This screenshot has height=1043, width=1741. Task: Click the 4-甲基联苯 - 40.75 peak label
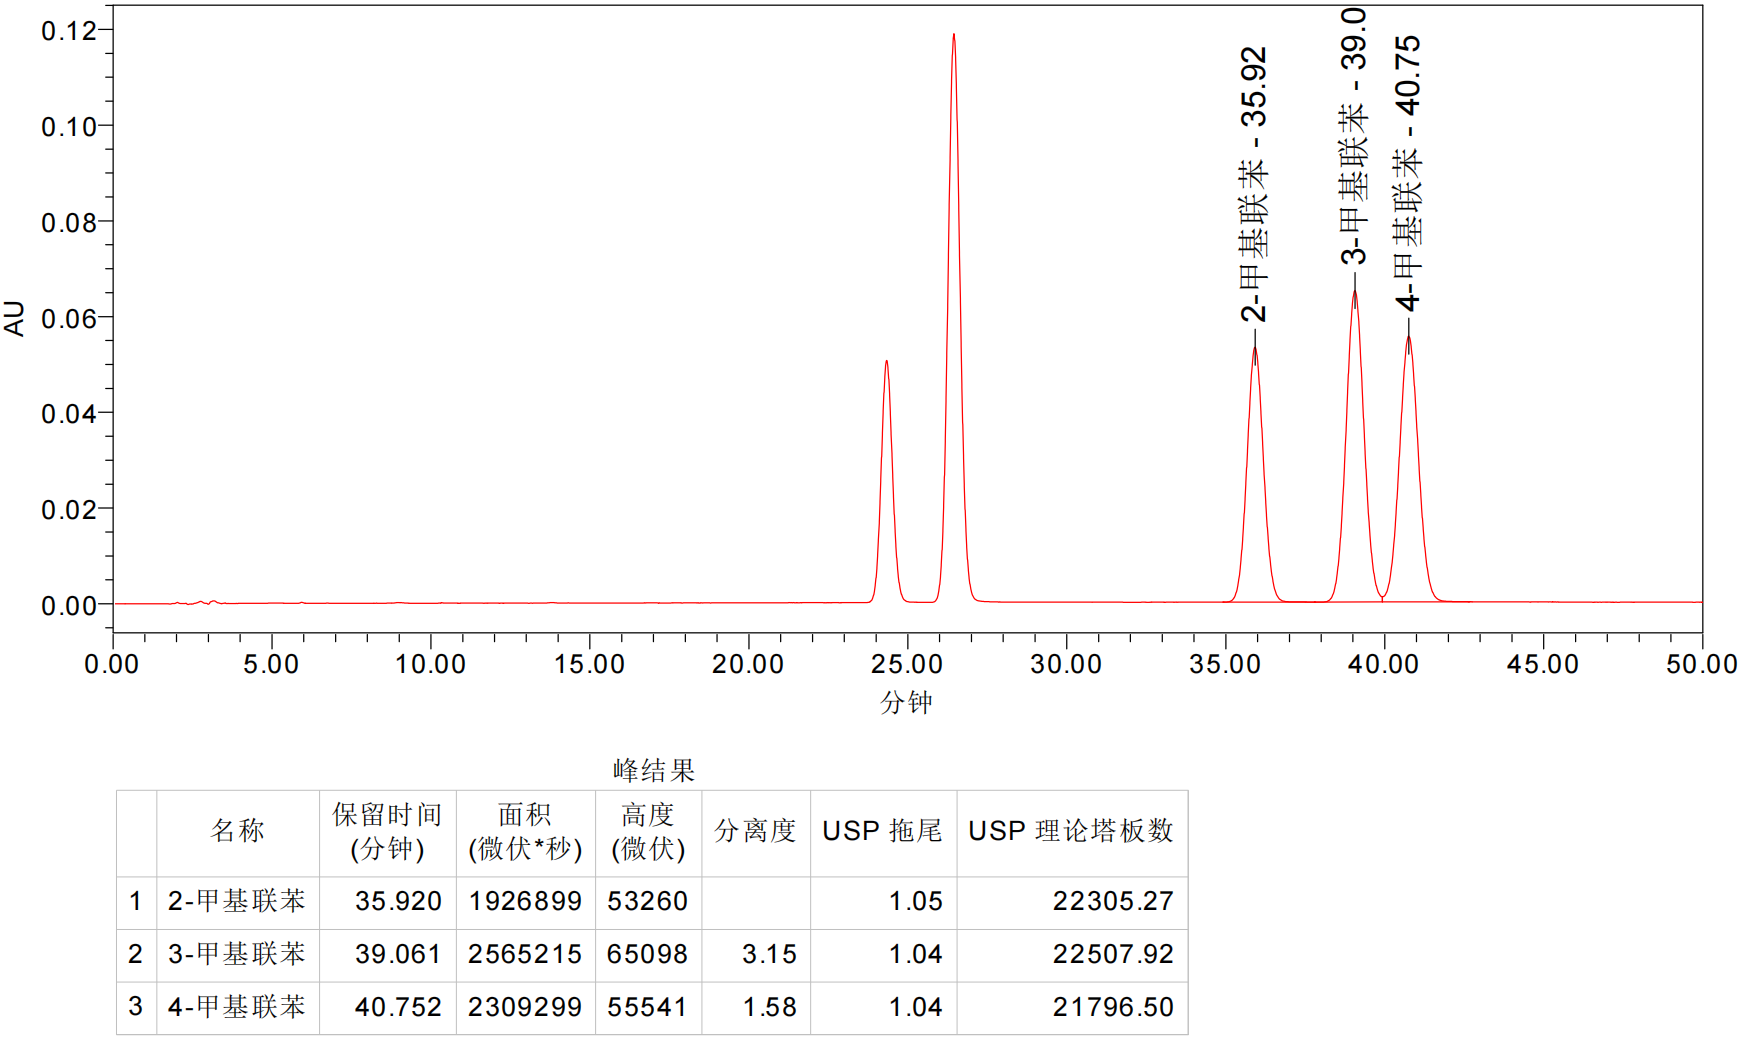click(1407, 172)
